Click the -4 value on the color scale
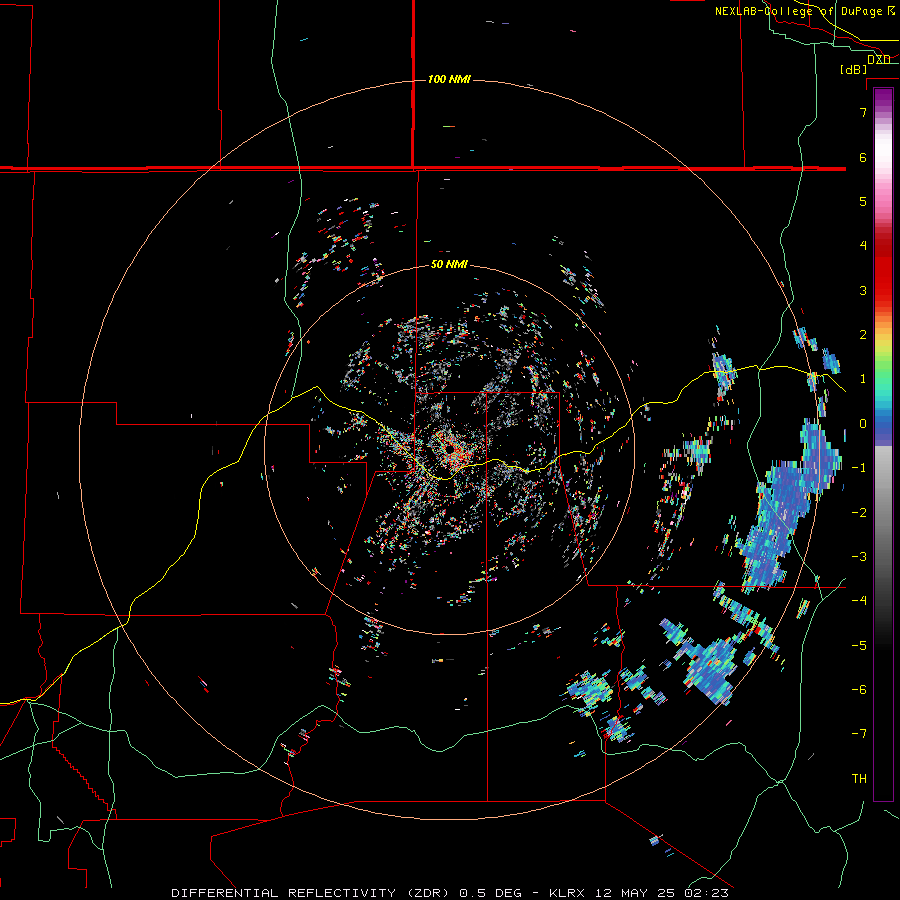Image resolution: width=900 pixels, height=900 pixels. (x=859, y=601)
